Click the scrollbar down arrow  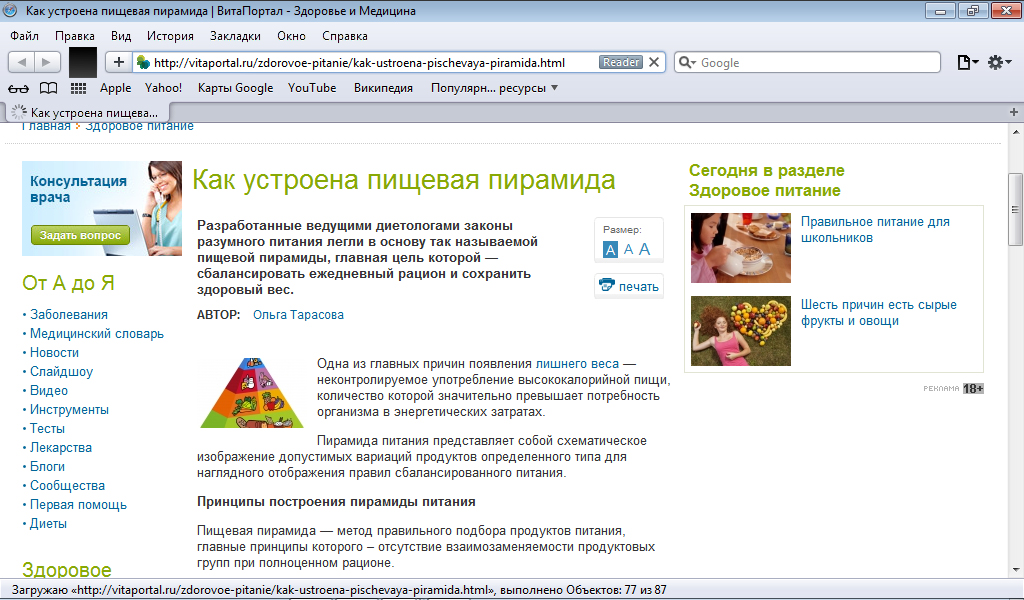[1016, 570]
